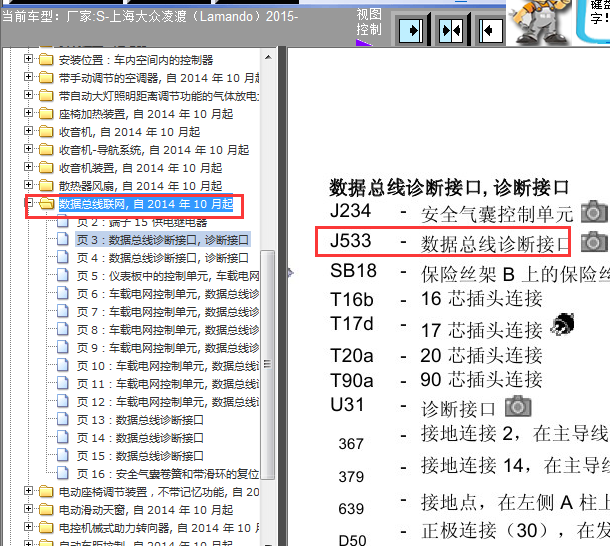Open 页 16：安全气囊卷簧和带滑环的复位
The width and height of the screenshot is (610, 546).
coord(168,474)
